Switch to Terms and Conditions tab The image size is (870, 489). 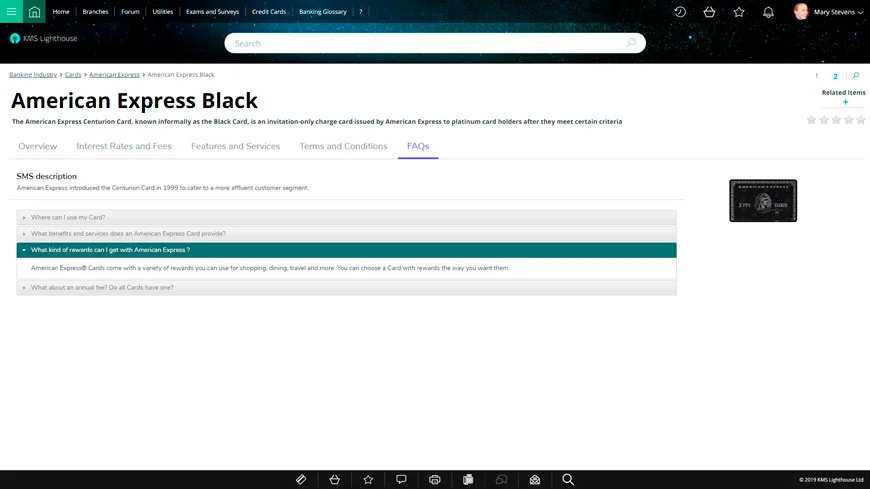point(343,147)
